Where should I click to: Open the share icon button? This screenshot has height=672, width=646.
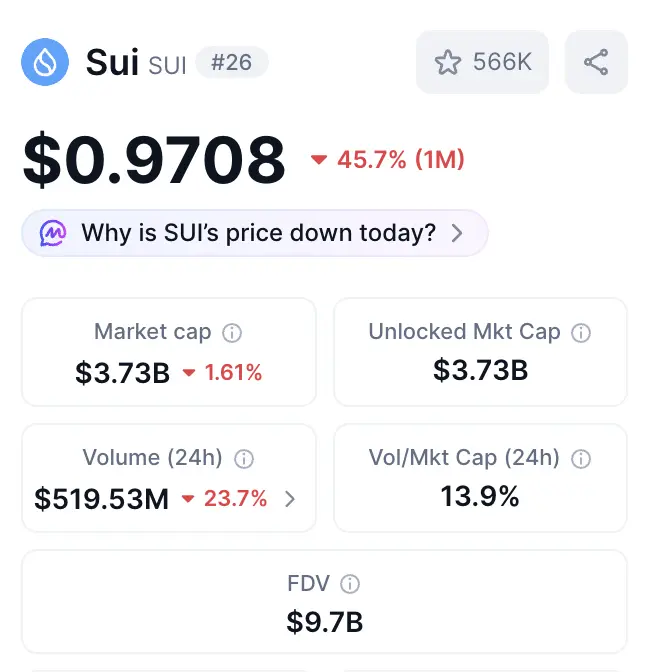pos(596,62)
